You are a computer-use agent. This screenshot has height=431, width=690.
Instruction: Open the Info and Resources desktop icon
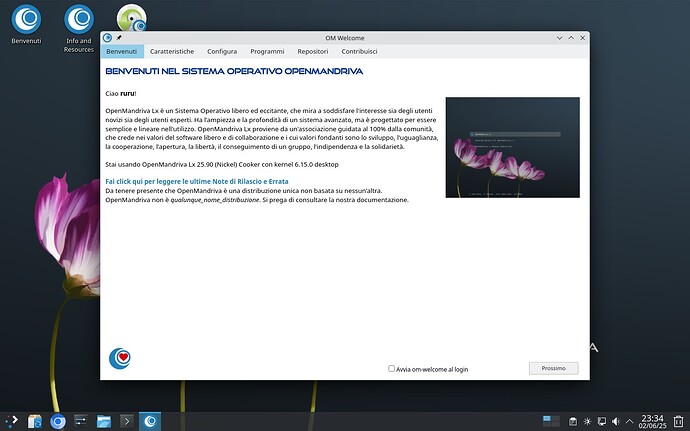click(79, 29)
